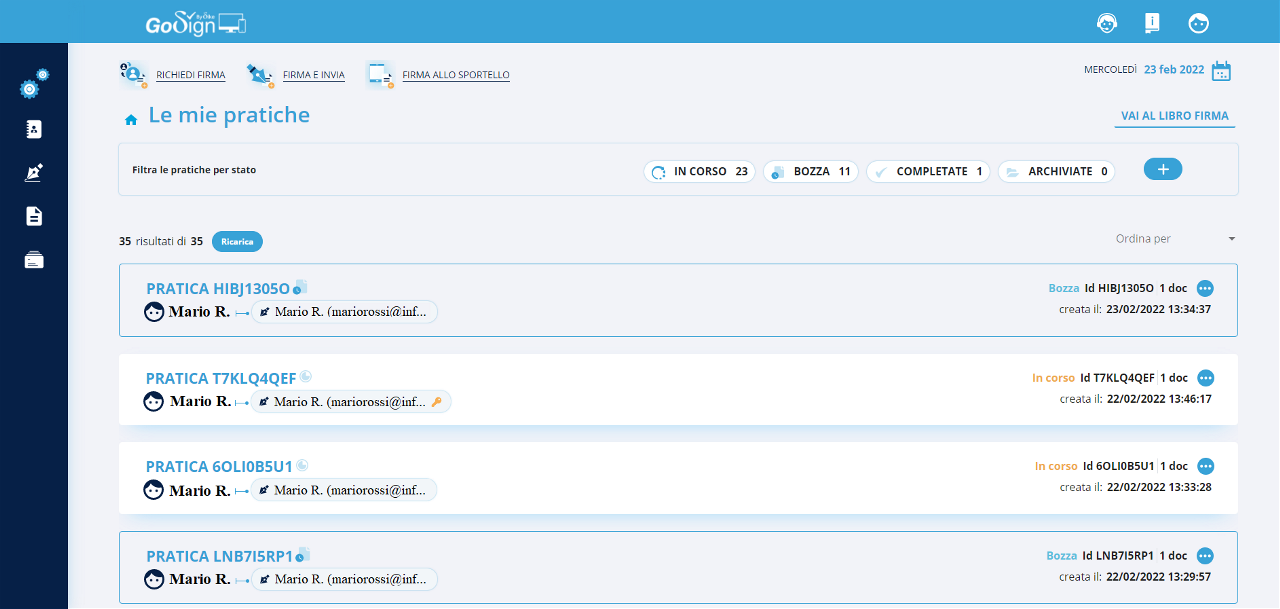The width and height of the screenshot is (1280, 609).
Task: Open options menu for PRATICA HIBJ1305O
Action: coord(1205,288)
